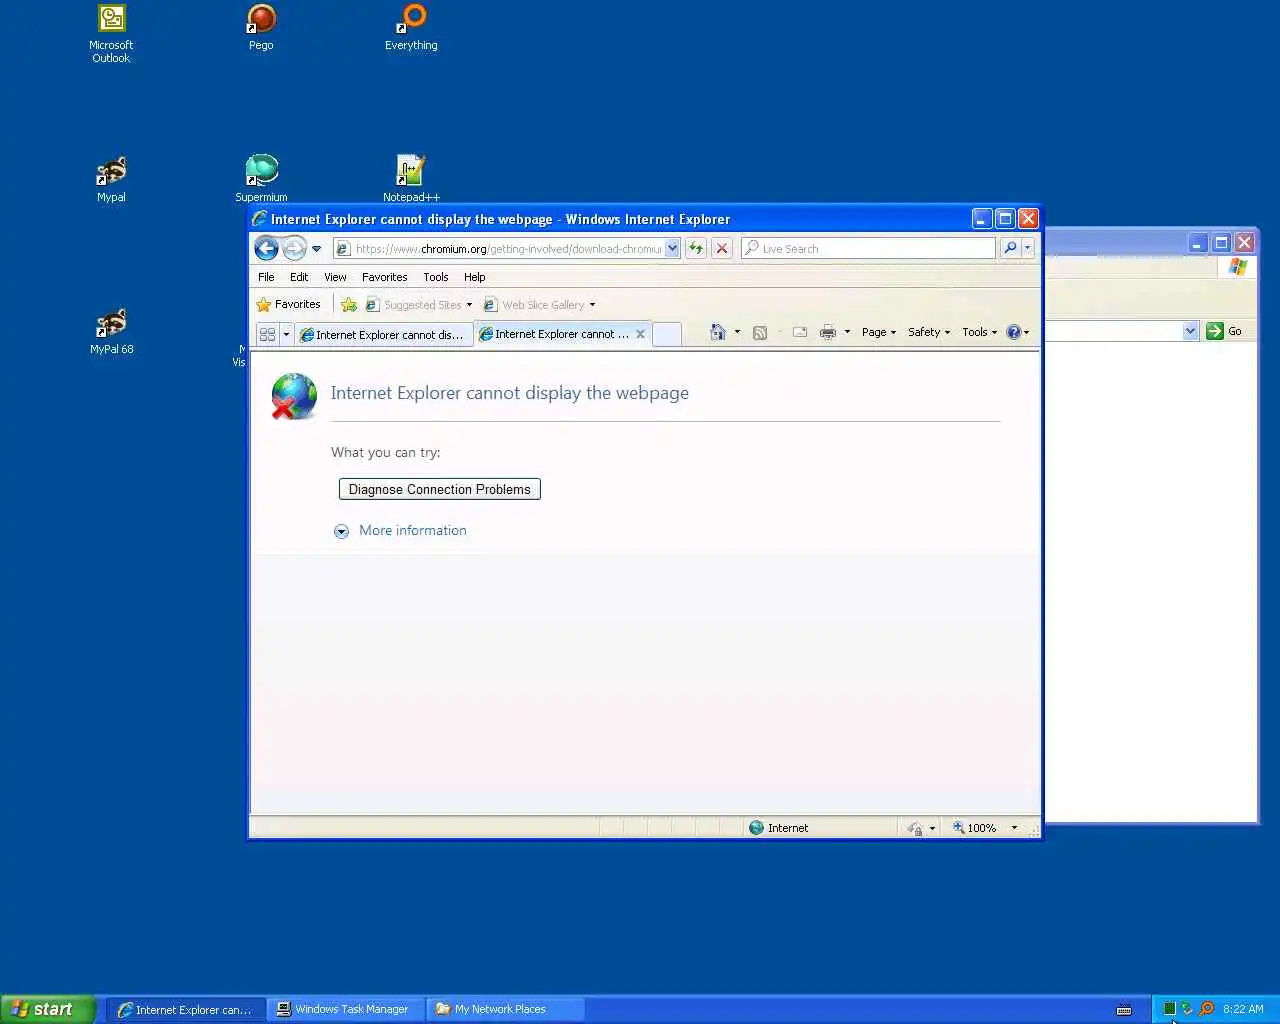
Task: Select the Notepad++ desktop icon
Action: (411, 180)
